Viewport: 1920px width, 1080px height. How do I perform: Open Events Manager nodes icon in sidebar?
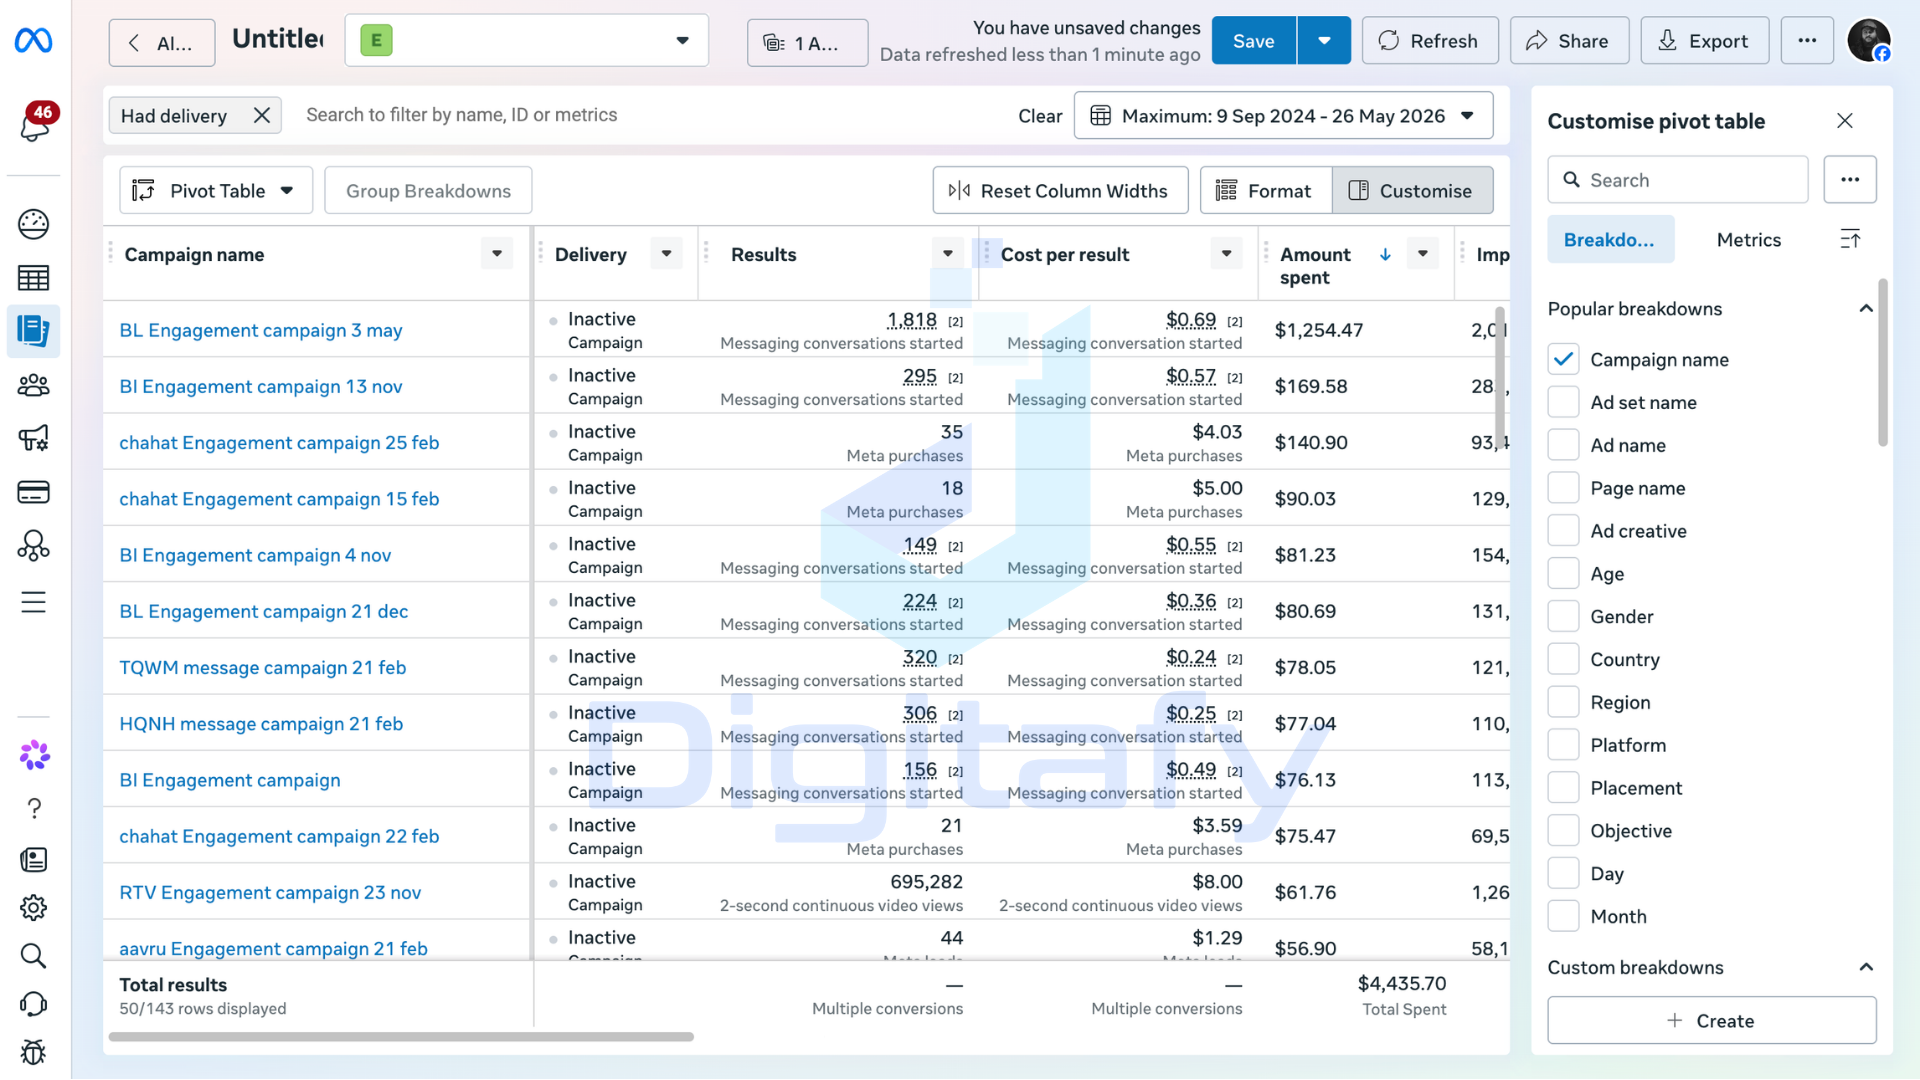click(33, 546)
